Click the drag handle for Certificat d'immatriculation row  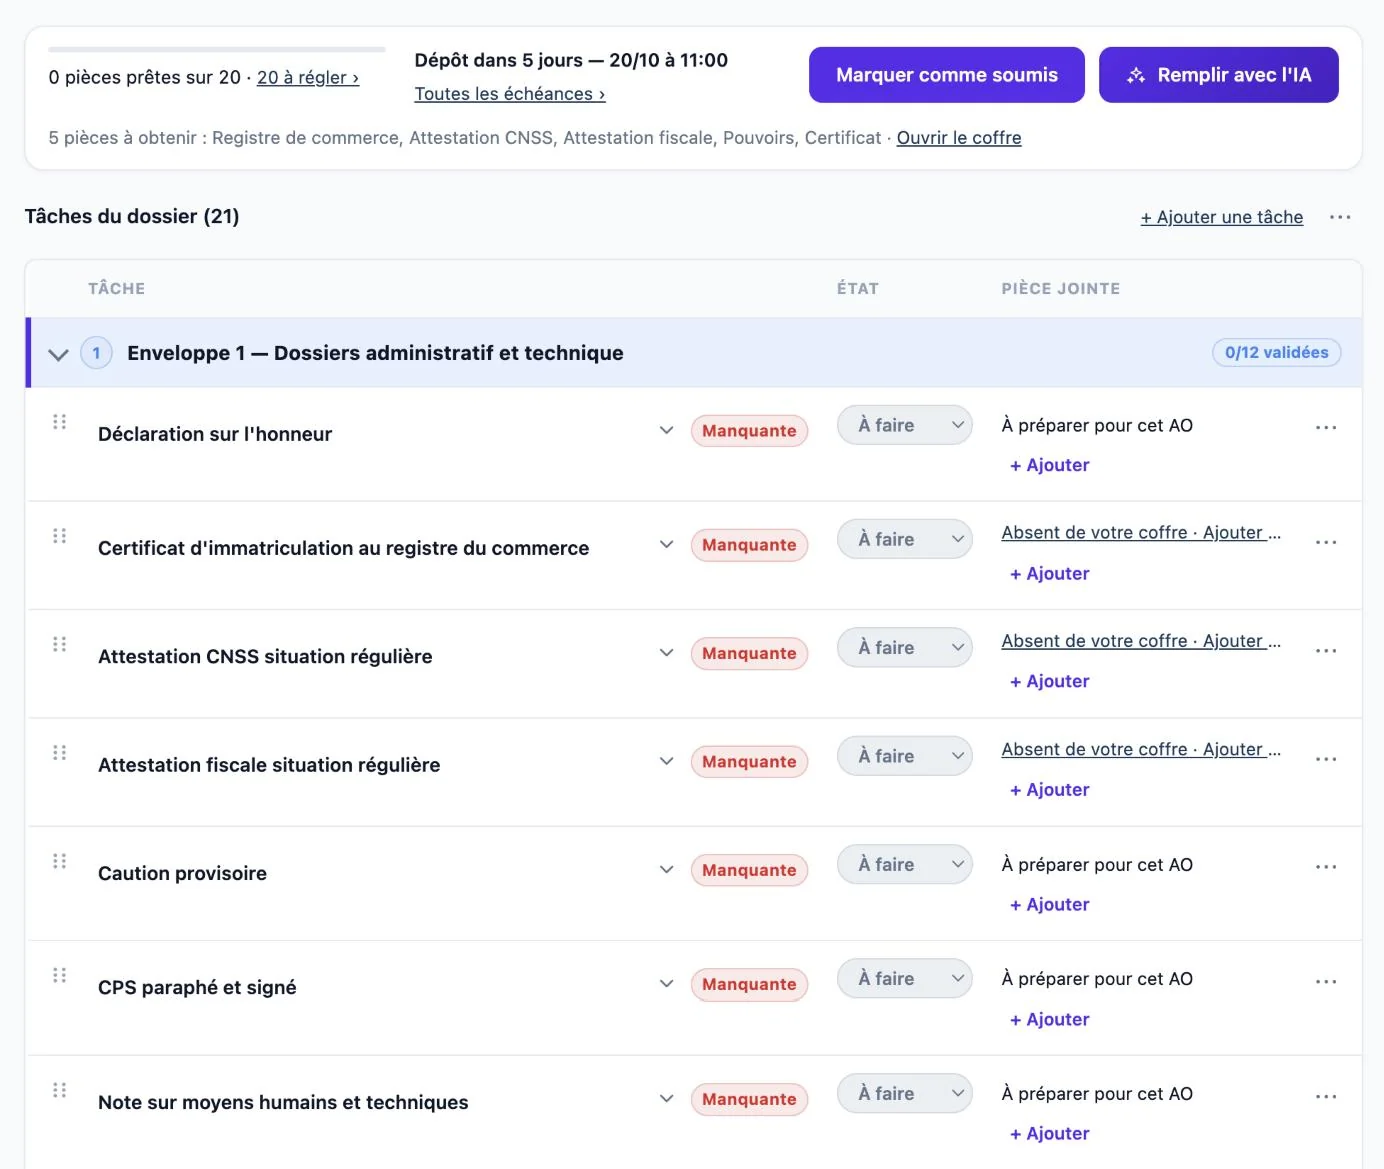(x=60, y=536)
